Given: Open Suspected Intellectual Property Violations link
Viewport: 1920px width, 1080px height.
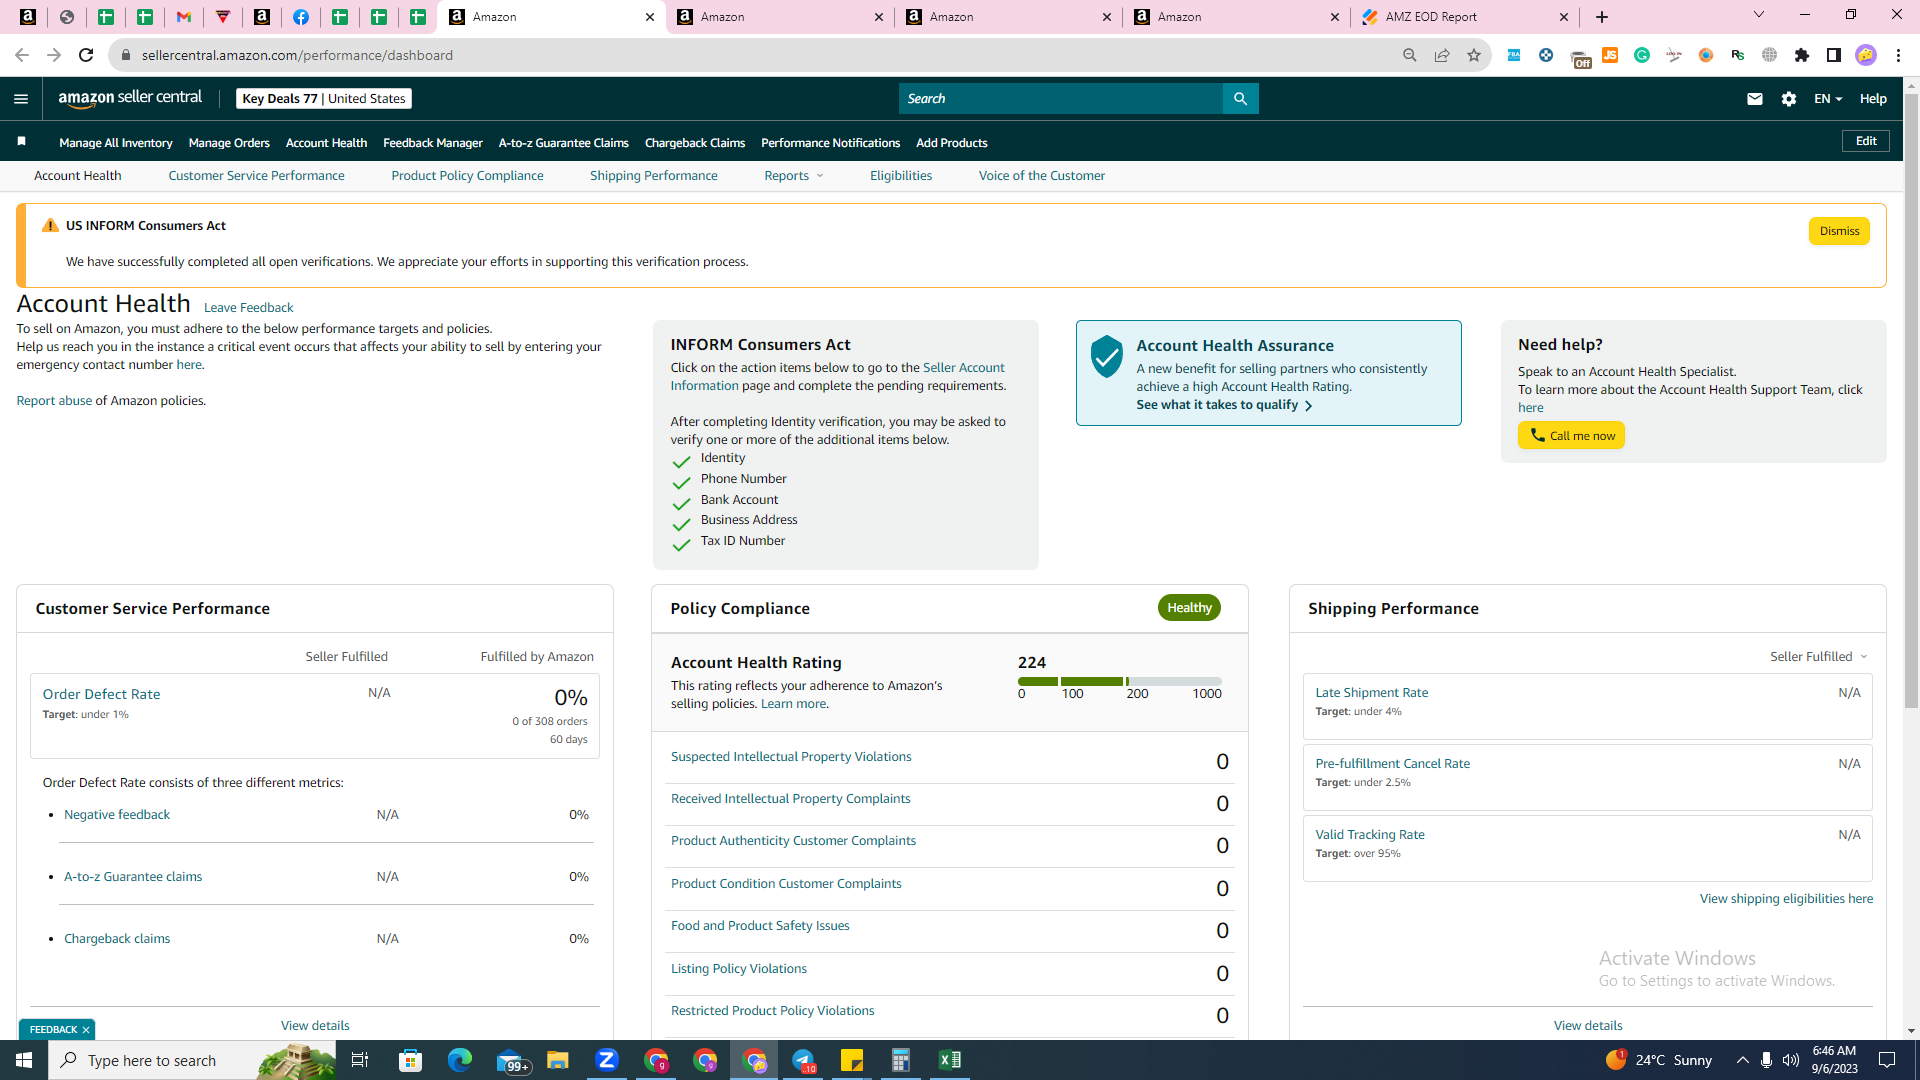Looking at the screenshot, I should (791, 757).
